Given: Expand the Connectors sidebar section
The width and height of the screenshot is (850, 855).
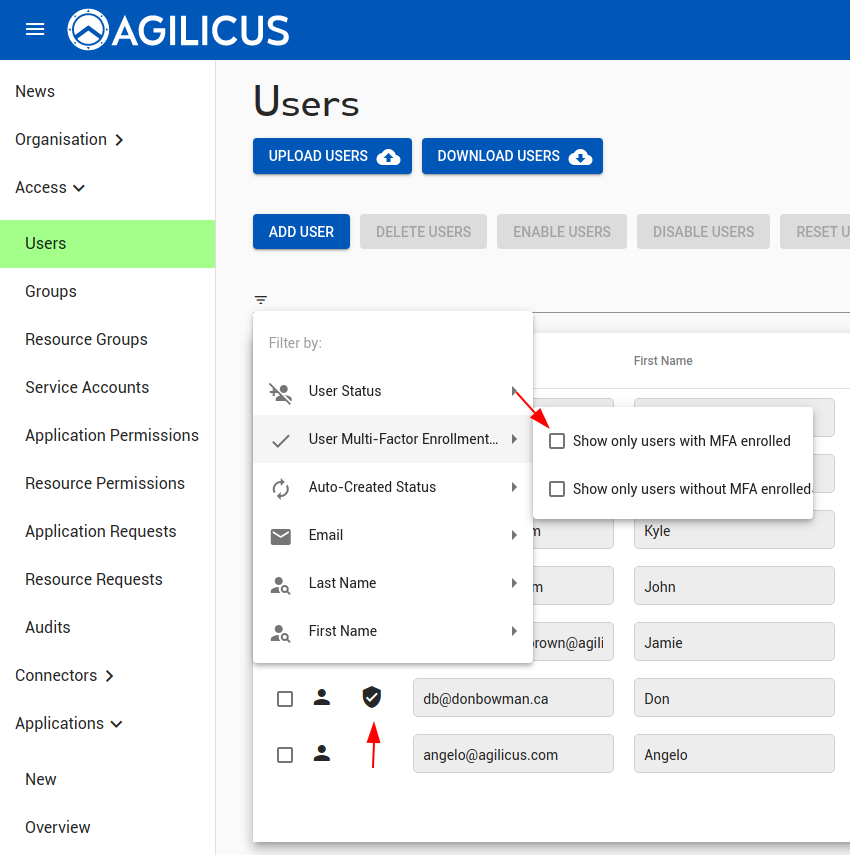Looking at the screenshot, I should [64, 676].
